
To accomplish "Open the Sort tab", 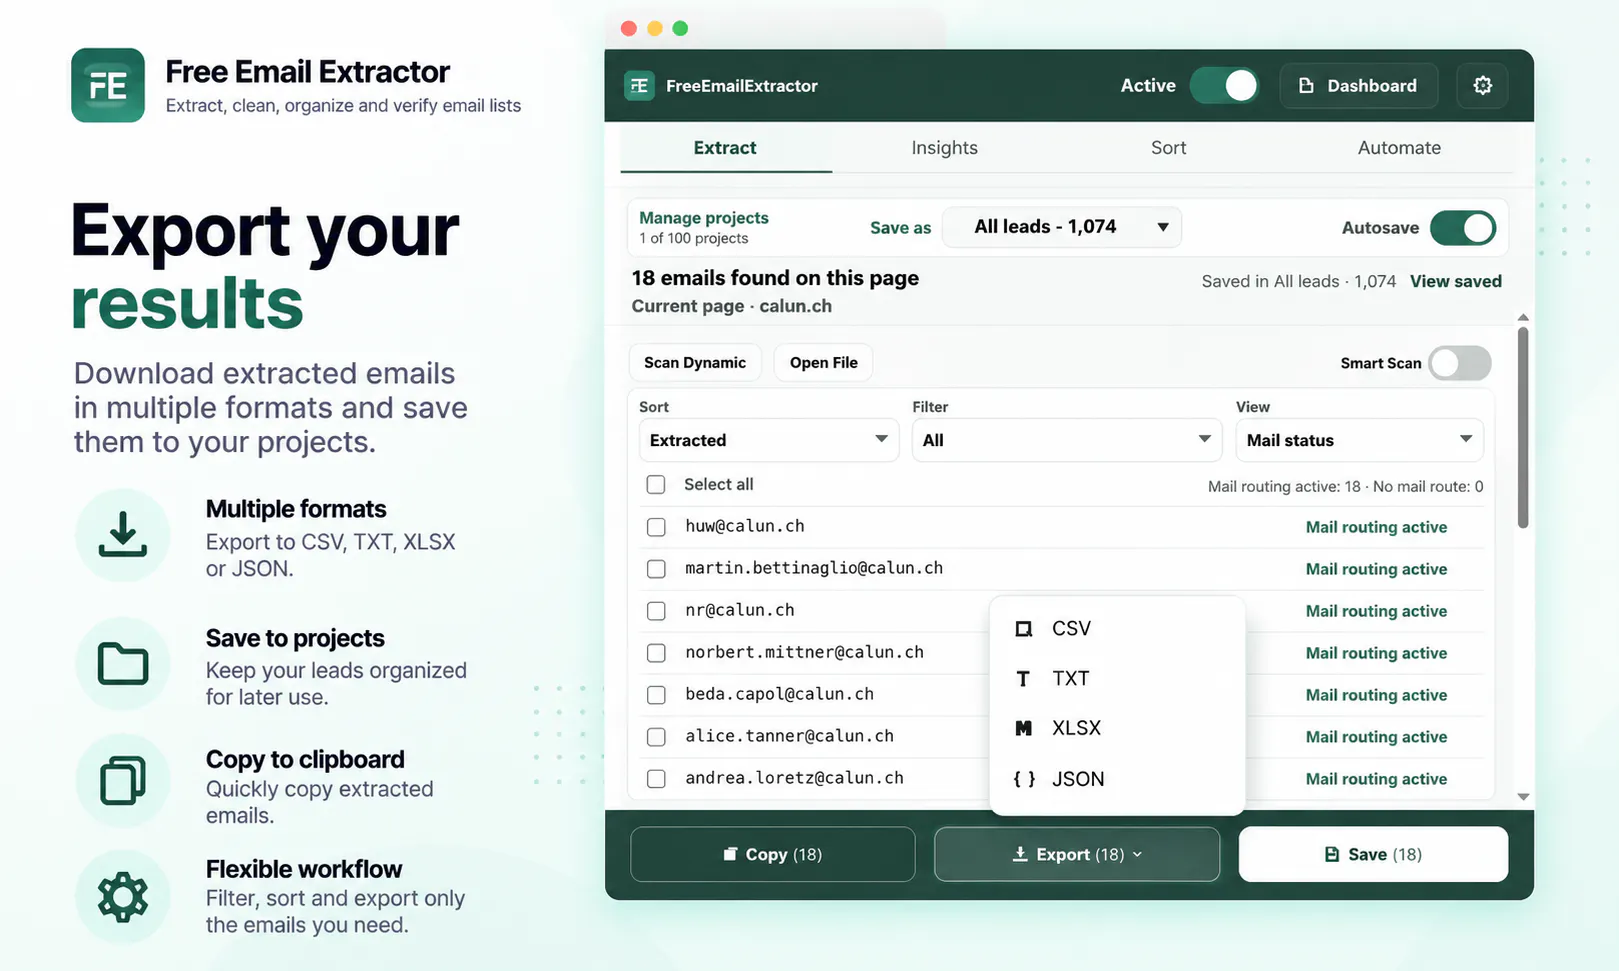I will coord(1168,148).
